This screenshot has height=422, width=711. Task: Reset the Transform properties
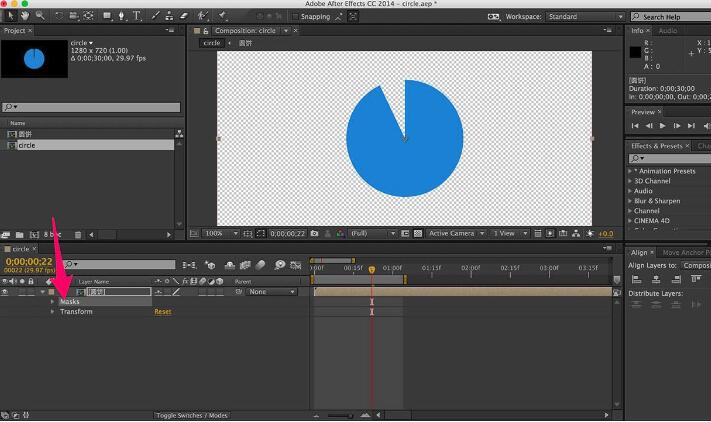(162, 312)
